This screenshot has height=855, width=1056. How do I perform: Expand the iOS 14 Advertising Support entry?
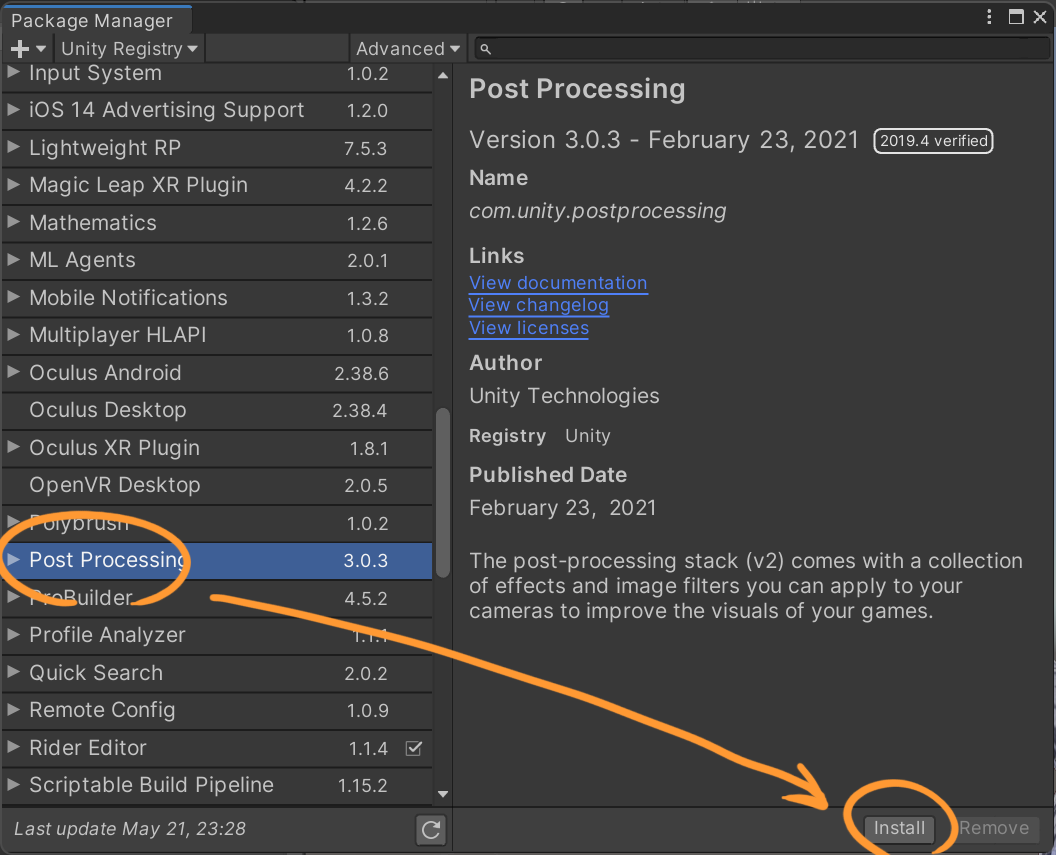[13, 110]
